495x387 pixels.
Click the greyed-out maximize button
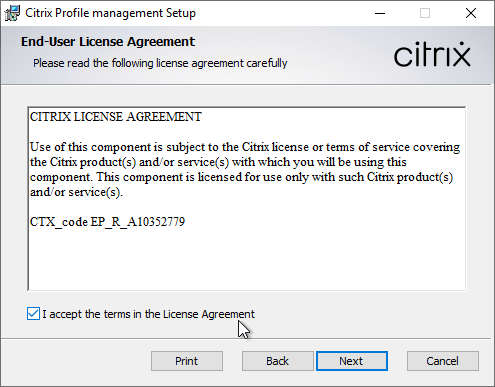(x=425, y=13)
